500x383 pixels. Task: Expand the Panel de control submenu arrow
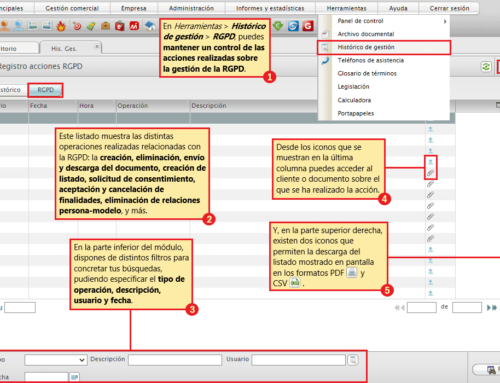(x=445, y=21)
